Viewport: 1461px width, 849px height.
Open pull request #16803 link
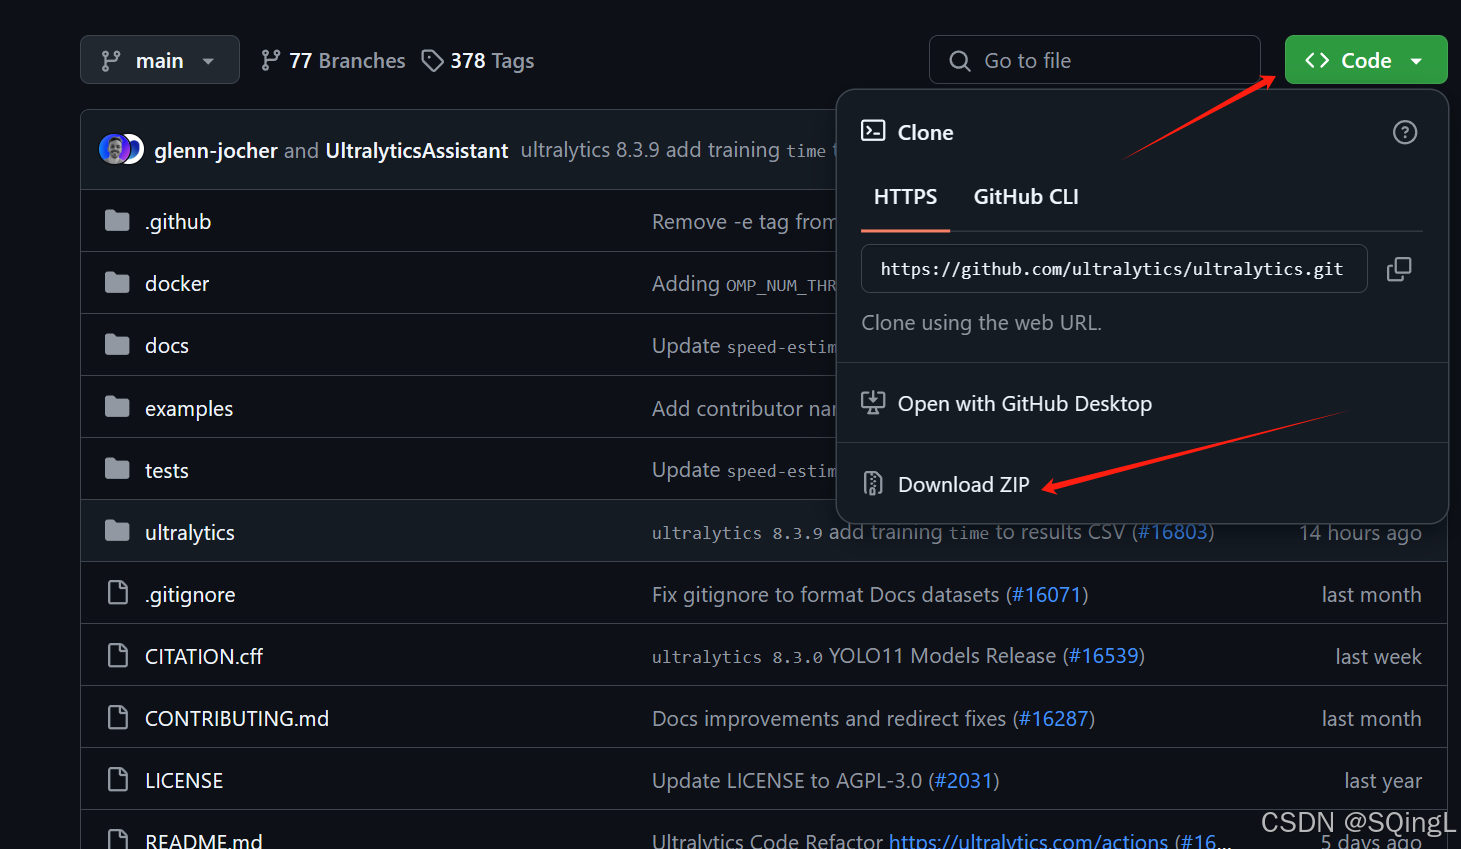tap(1174, 532)
